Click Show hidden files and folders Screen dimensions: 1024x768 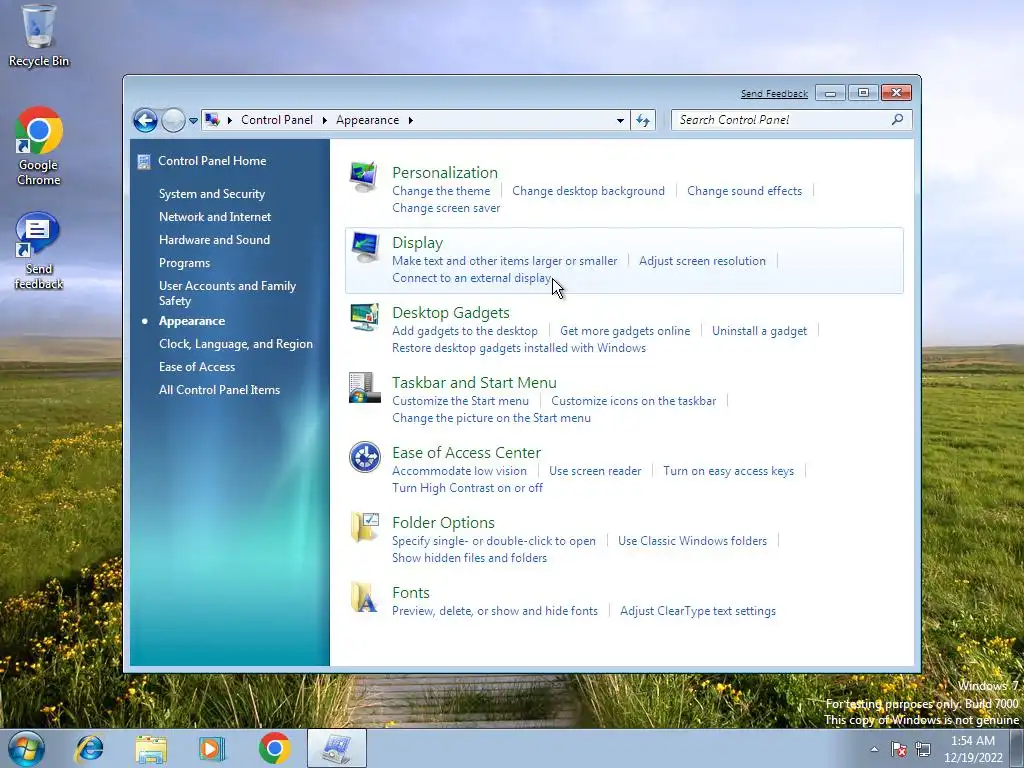[469, 558]
